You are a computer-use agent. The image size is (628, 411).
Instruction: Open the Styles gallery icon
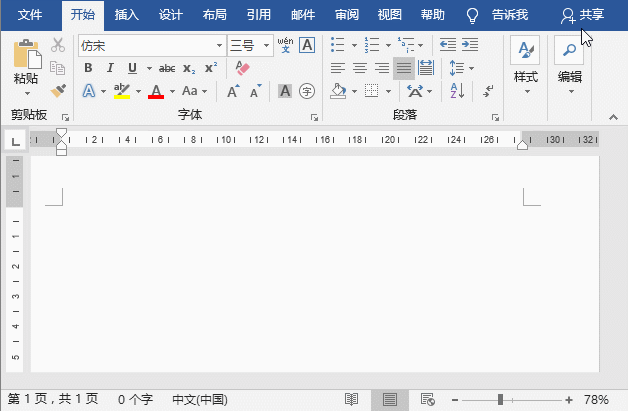coord(525,51)
